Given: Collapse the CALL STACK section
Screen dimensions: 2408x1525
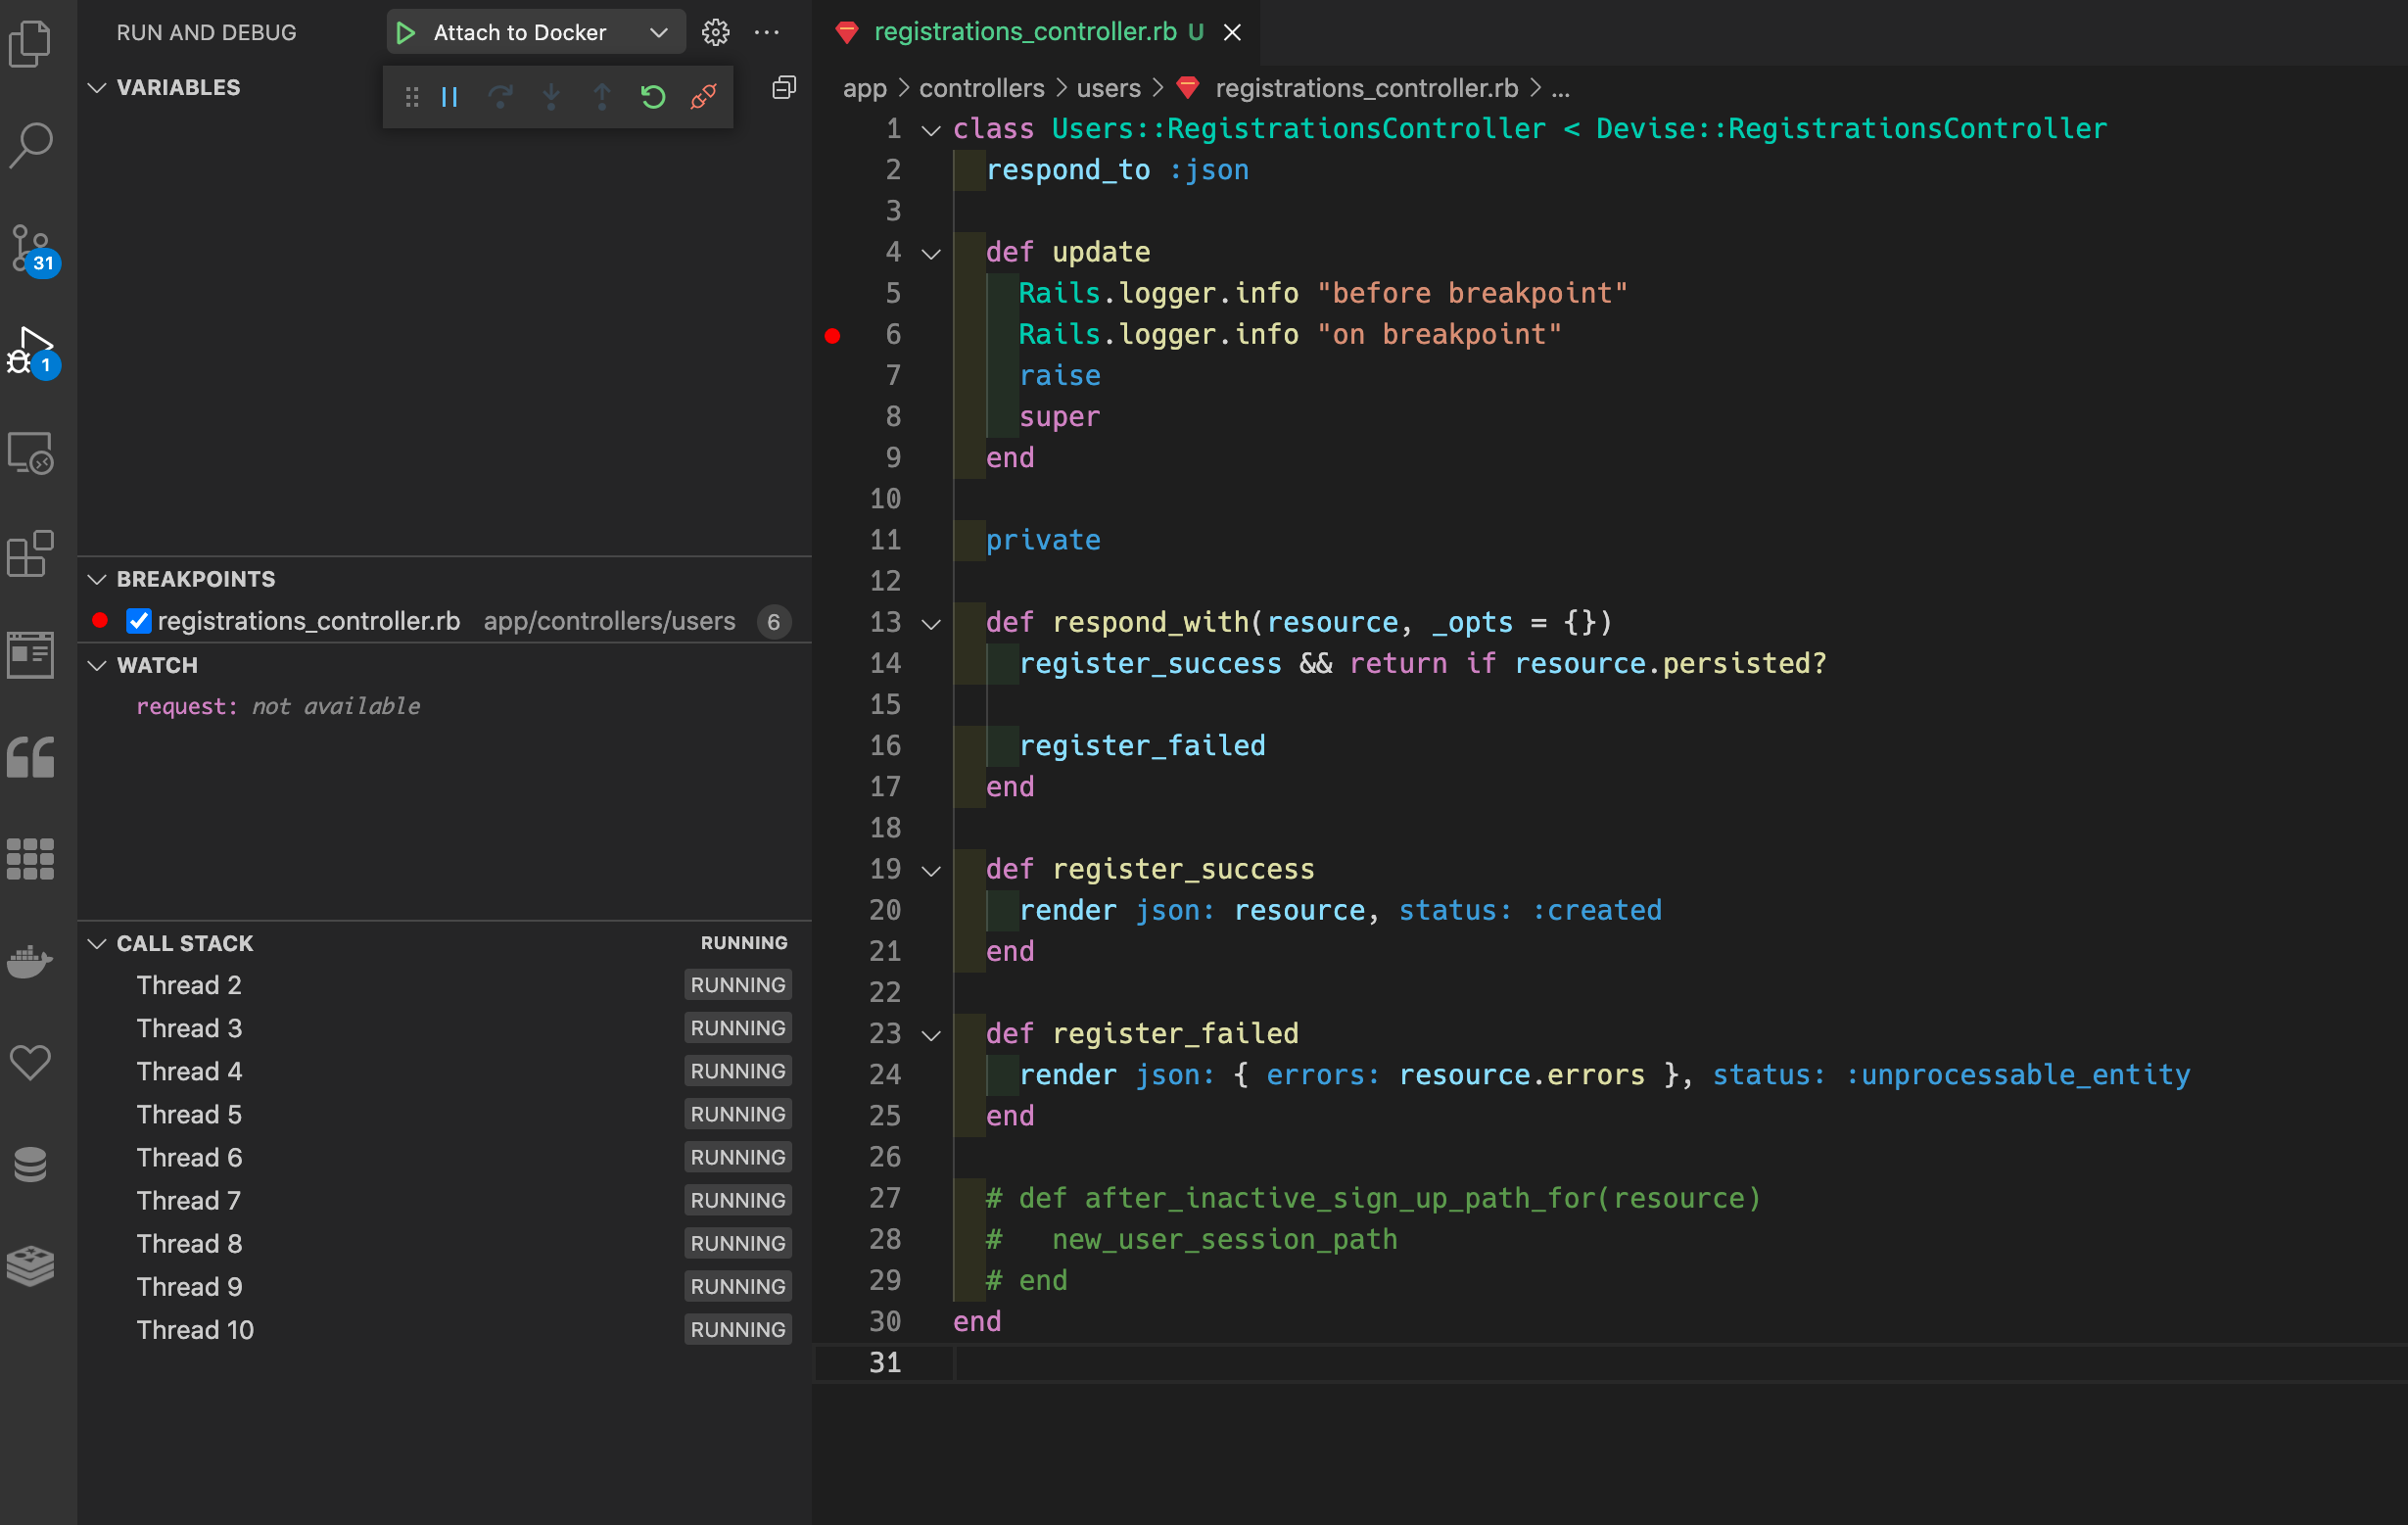Looking at the screenshot, I should [x=96, y=942].
